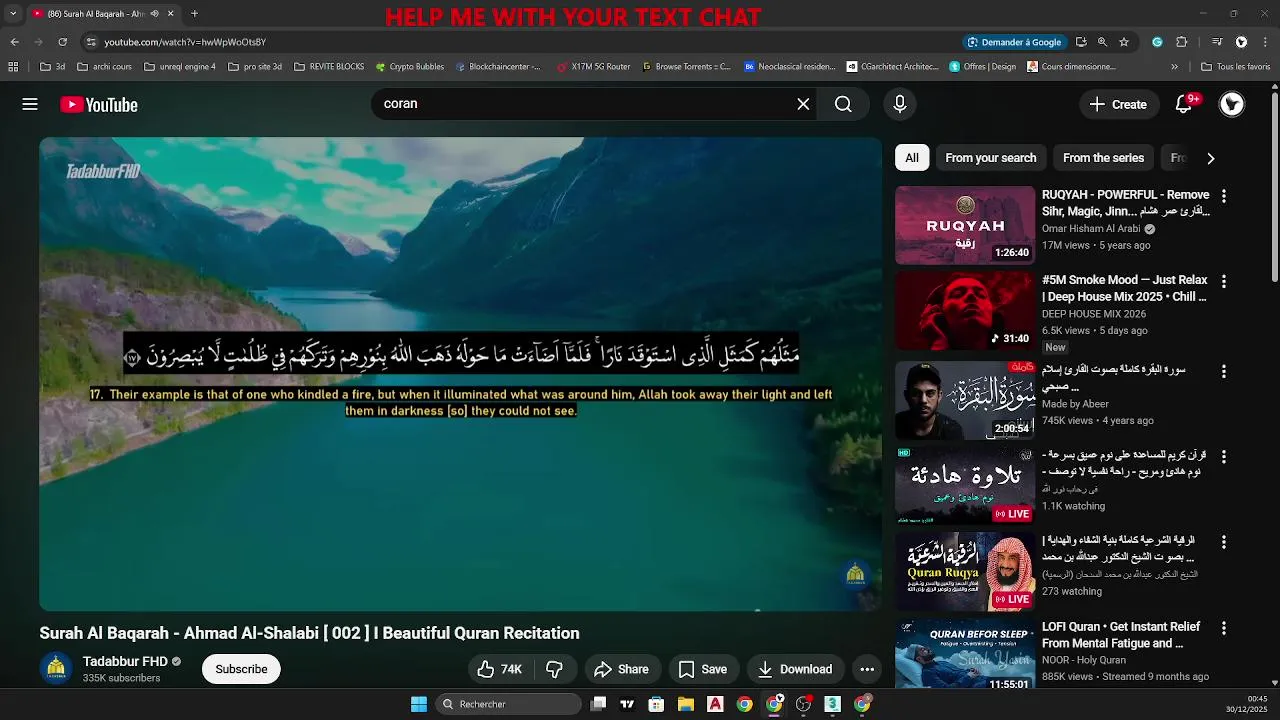Open options for 1.1K watching live video
1280x720 pixels.
pos(1223,456)
